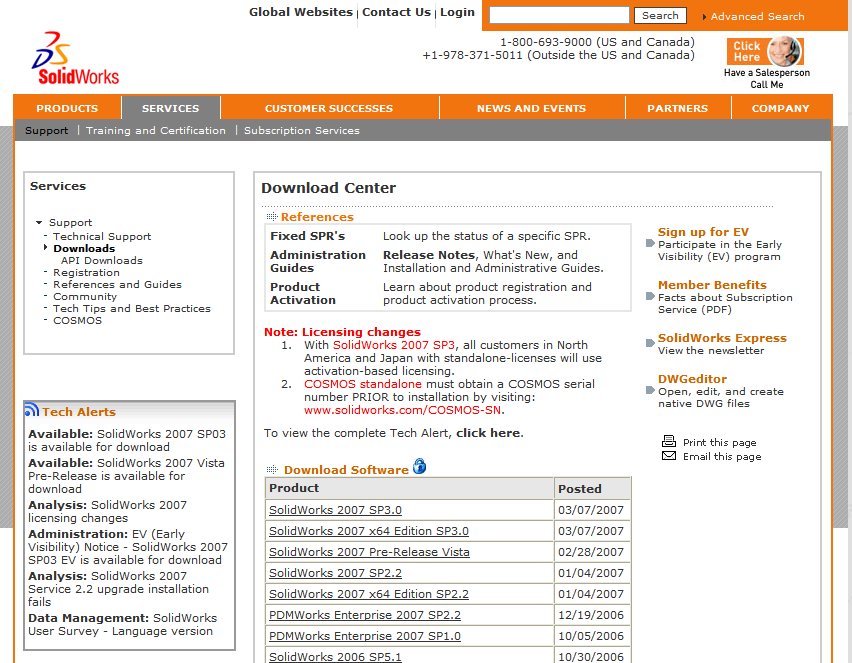Click the envelope icon for Email this page
Screen dimensions: 852x663
coord(669,455)
